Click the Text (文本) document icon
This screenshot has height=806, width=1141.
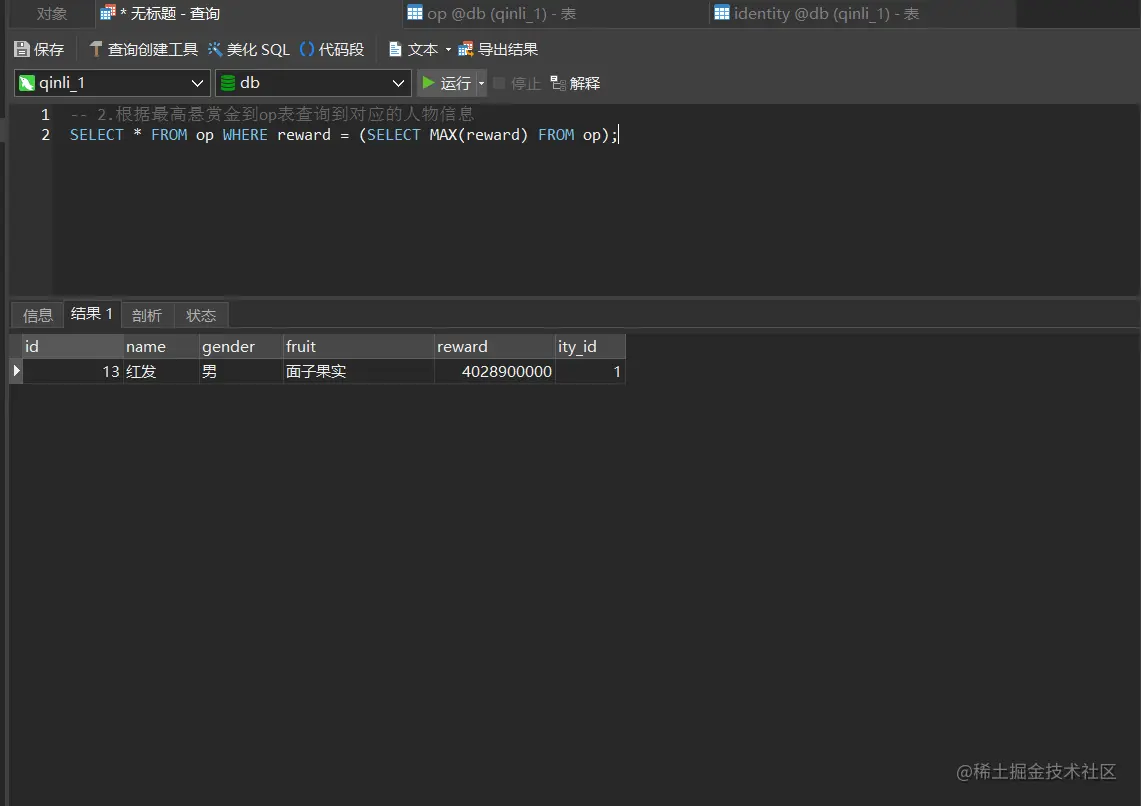click(395, 49)
